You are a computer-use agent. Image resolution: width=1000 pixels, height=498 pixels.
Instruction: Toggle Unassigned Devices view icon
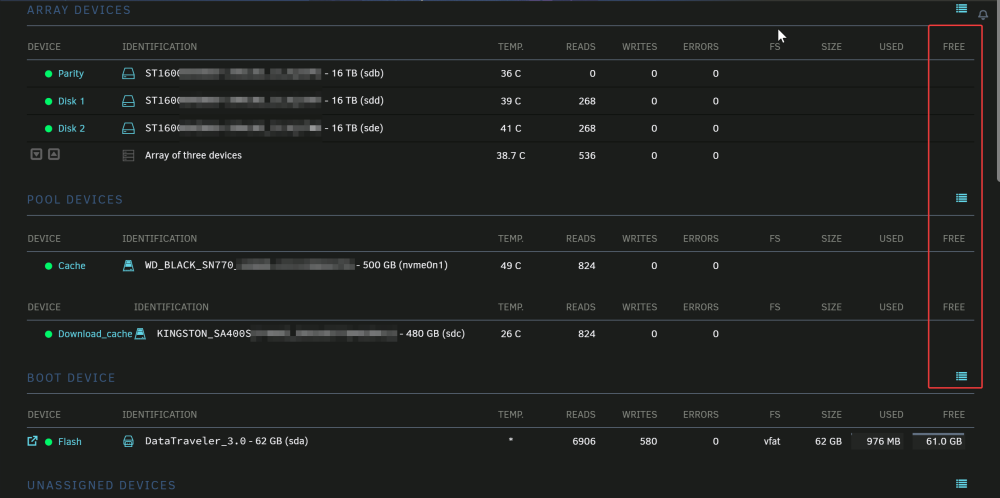point(961,484)
